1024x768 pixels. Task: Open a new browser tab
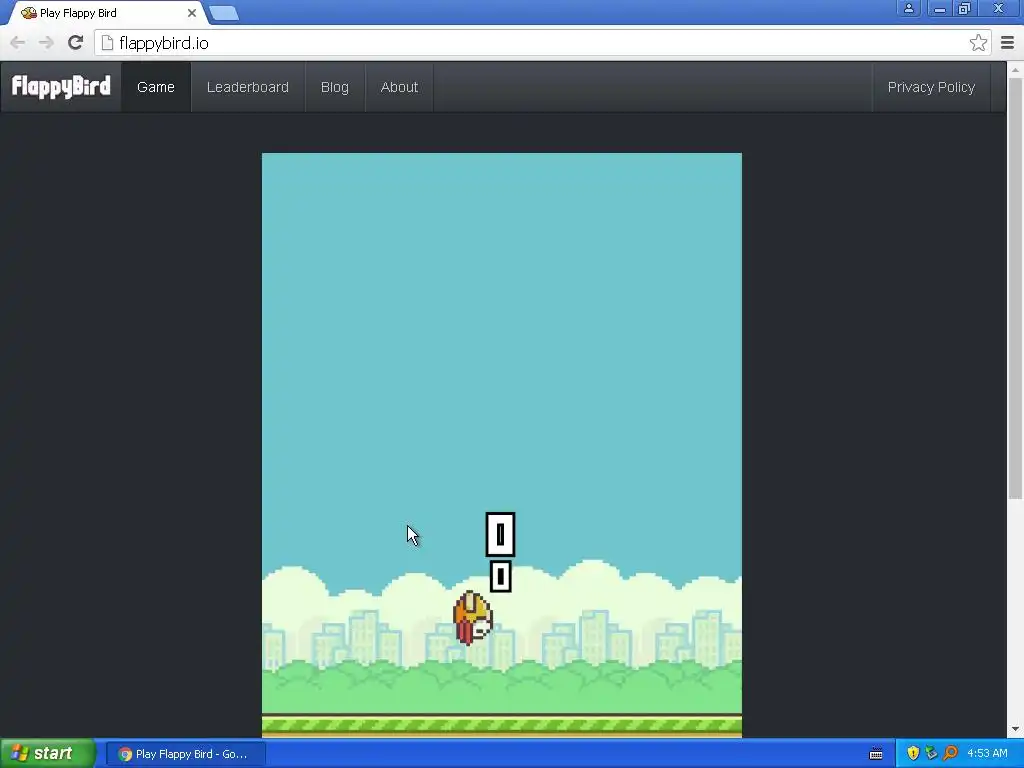[224, 14]
